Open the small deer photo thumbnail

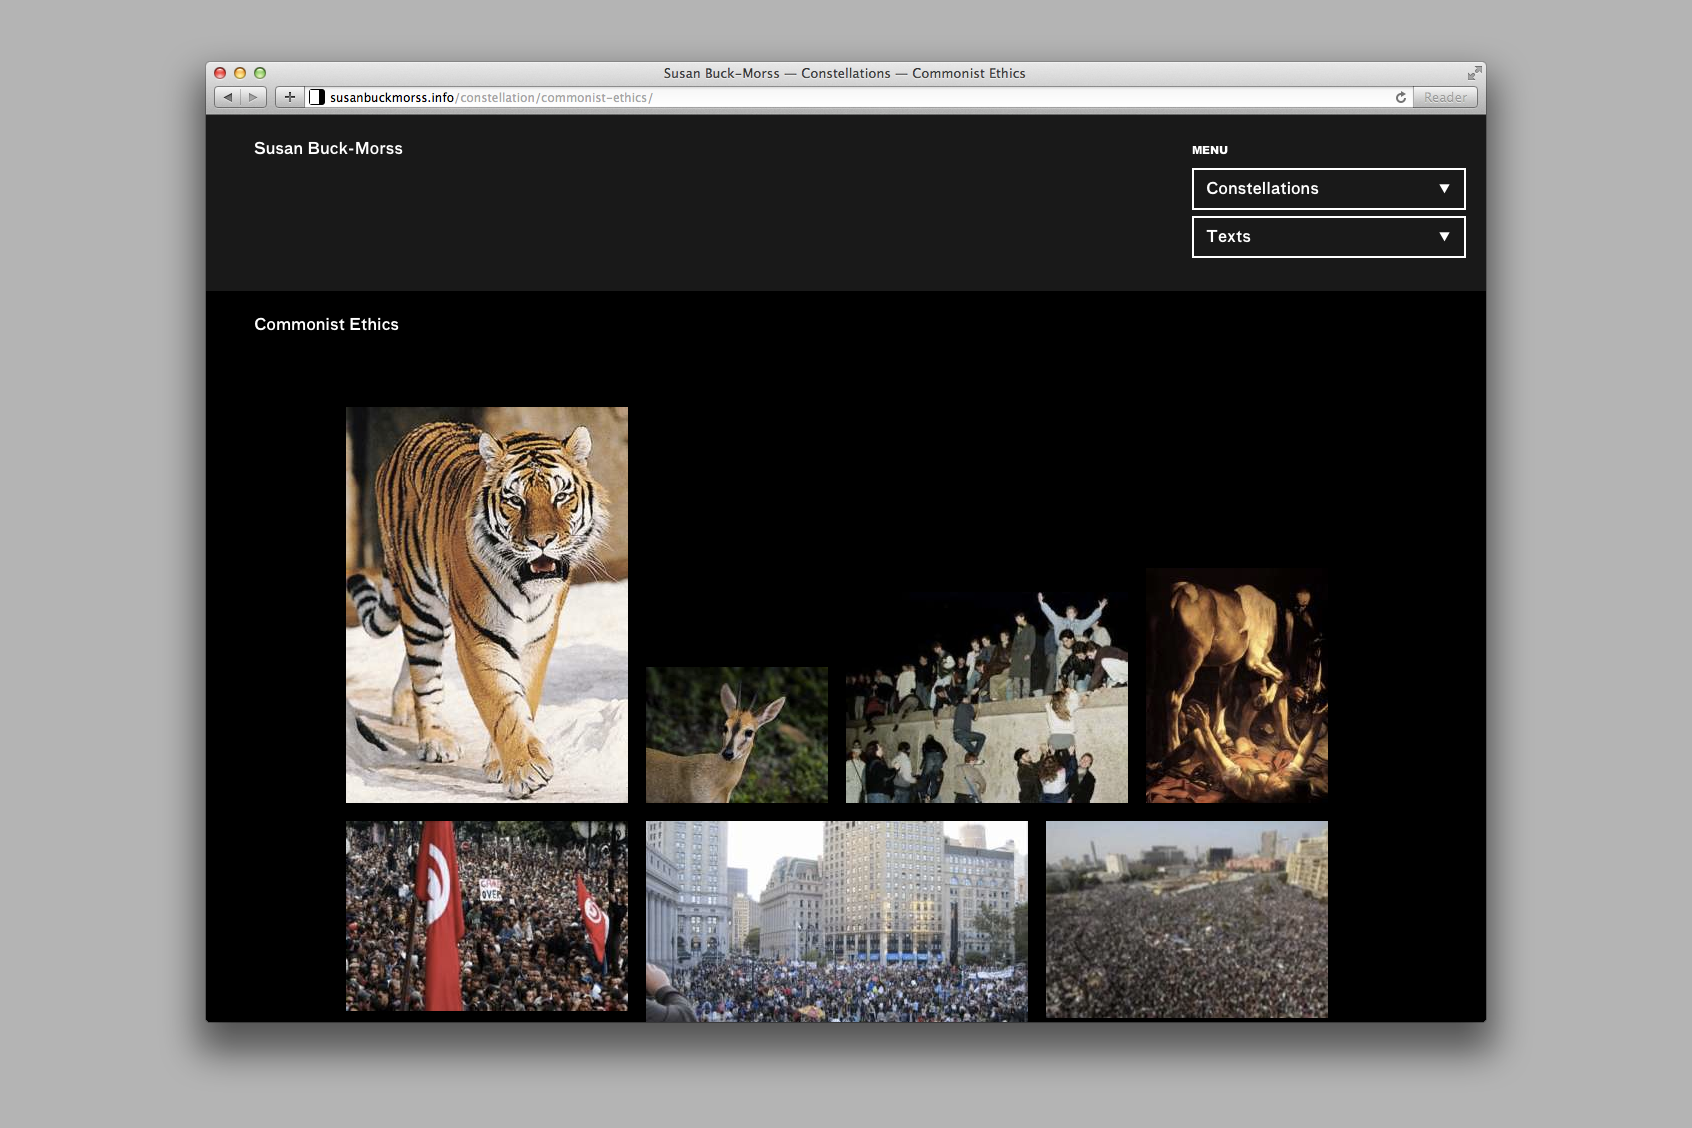(x=736, y=735)
